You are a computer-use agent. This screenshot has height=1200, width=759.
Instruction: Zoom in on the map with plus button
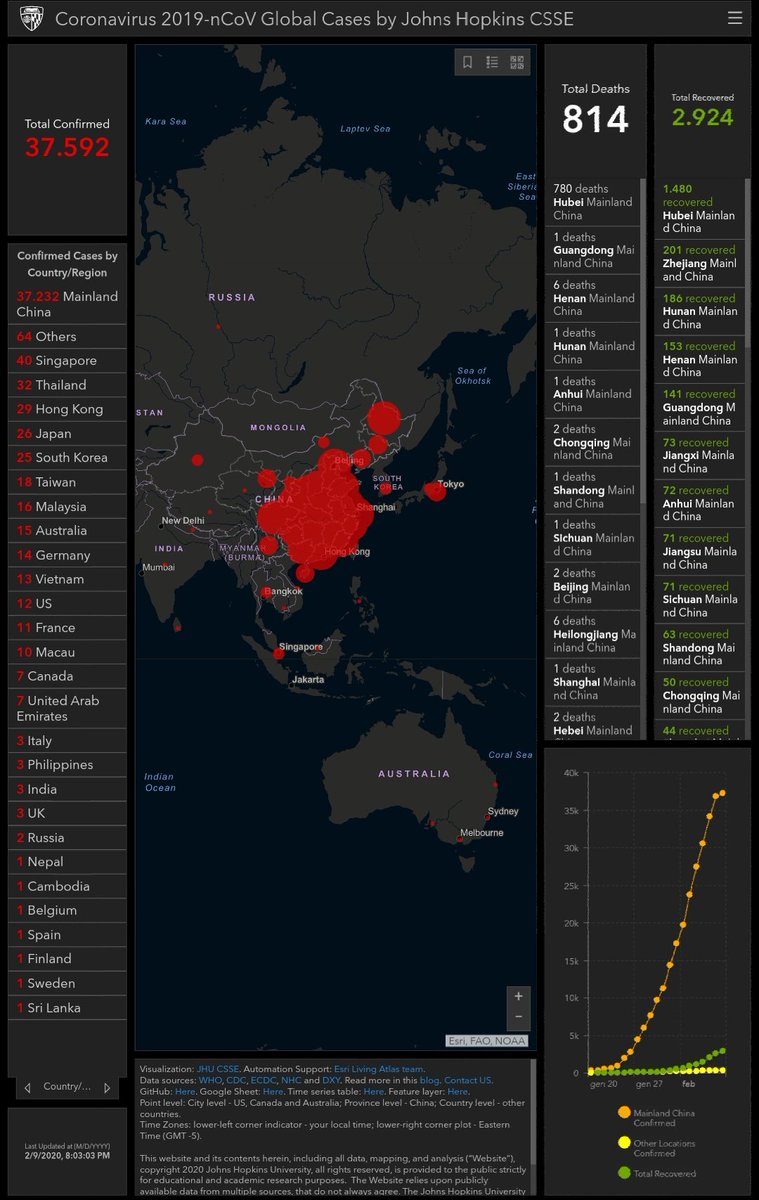pos(518,996)
